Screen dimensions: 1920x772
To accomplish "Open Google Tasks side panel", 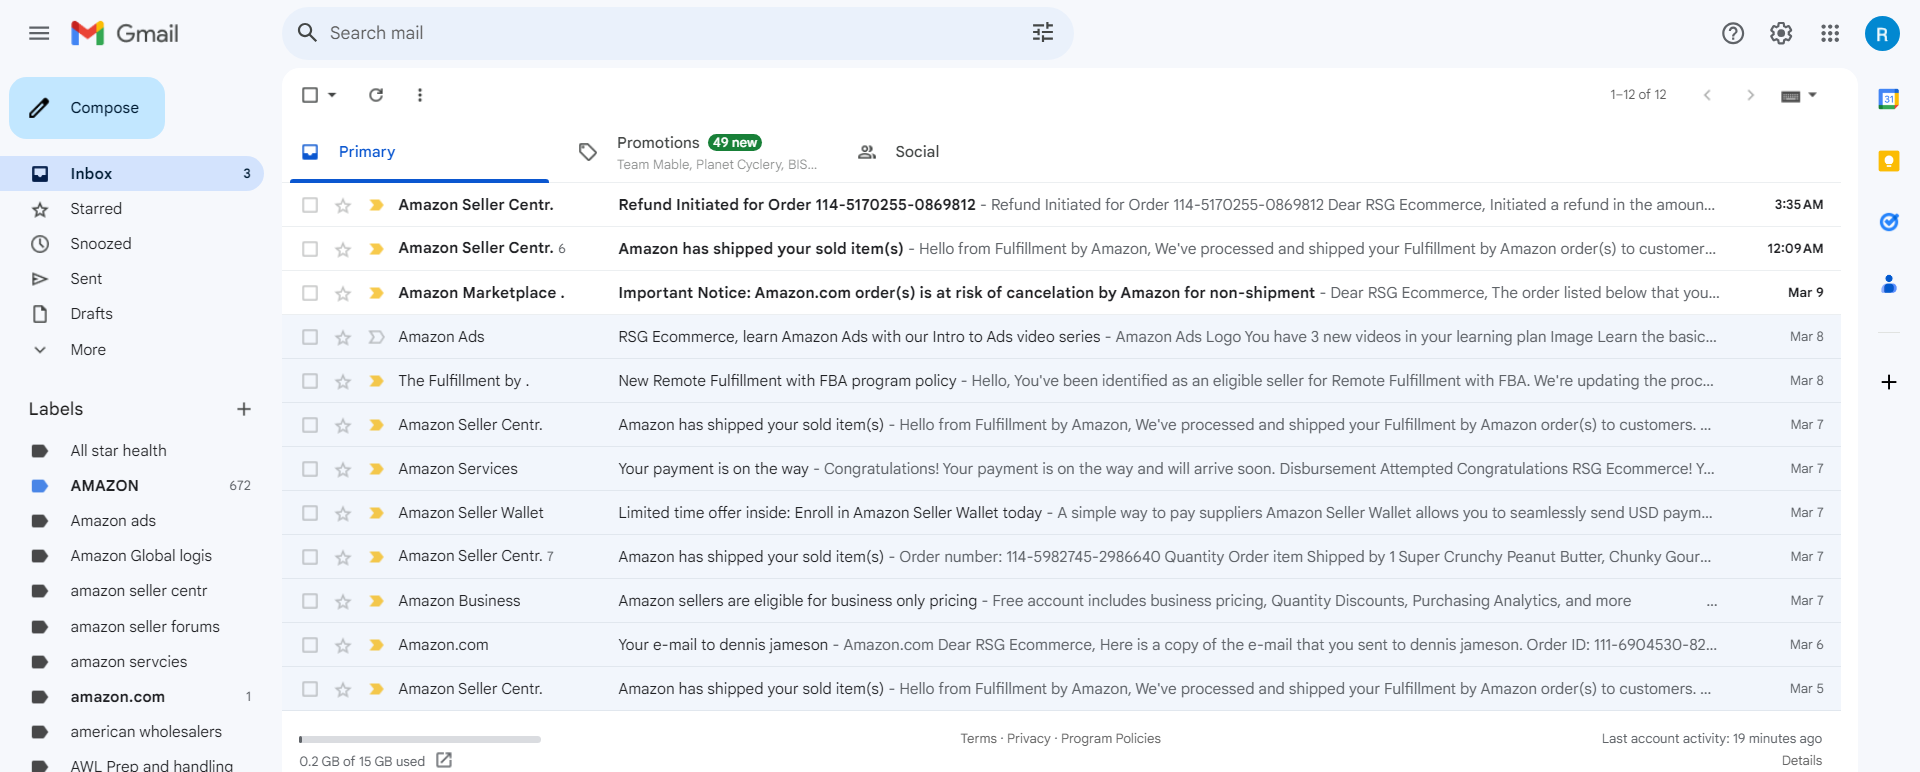I will point(1889,222).
